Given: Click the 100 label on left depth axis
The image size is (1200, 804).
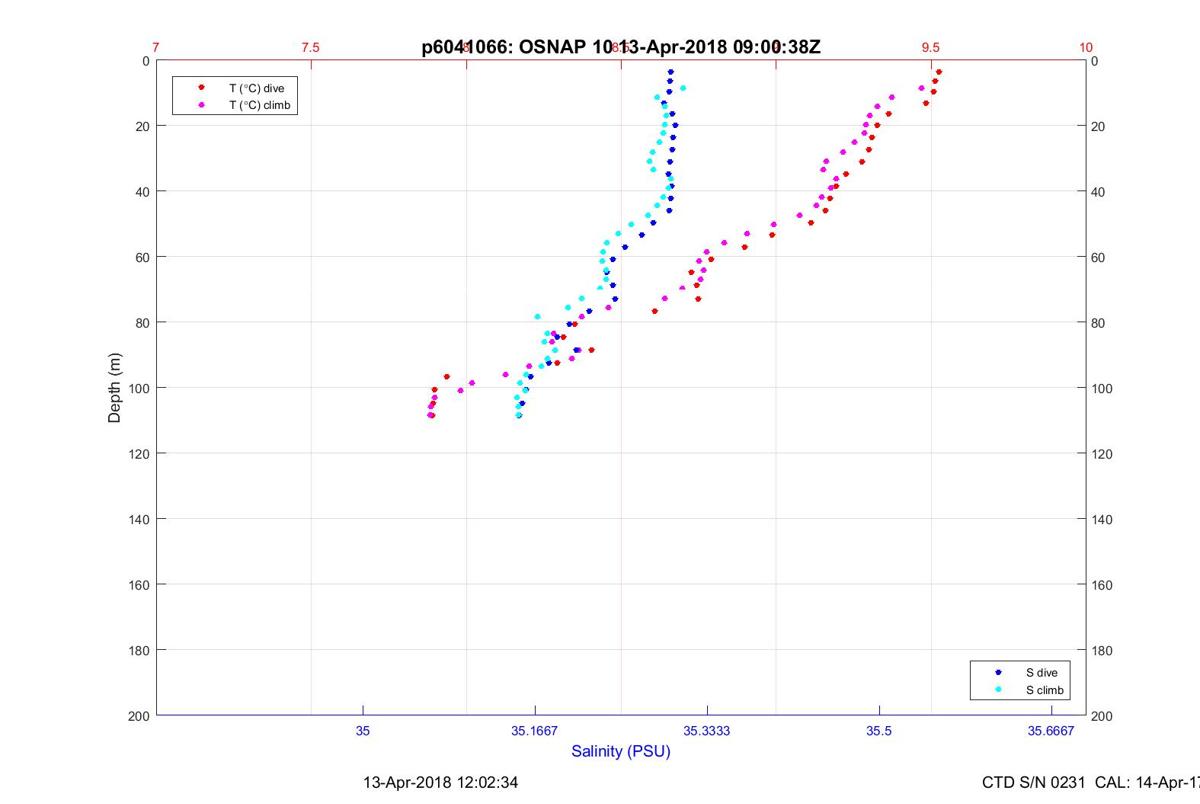Looking at the screenshot, I should (139, 388).
